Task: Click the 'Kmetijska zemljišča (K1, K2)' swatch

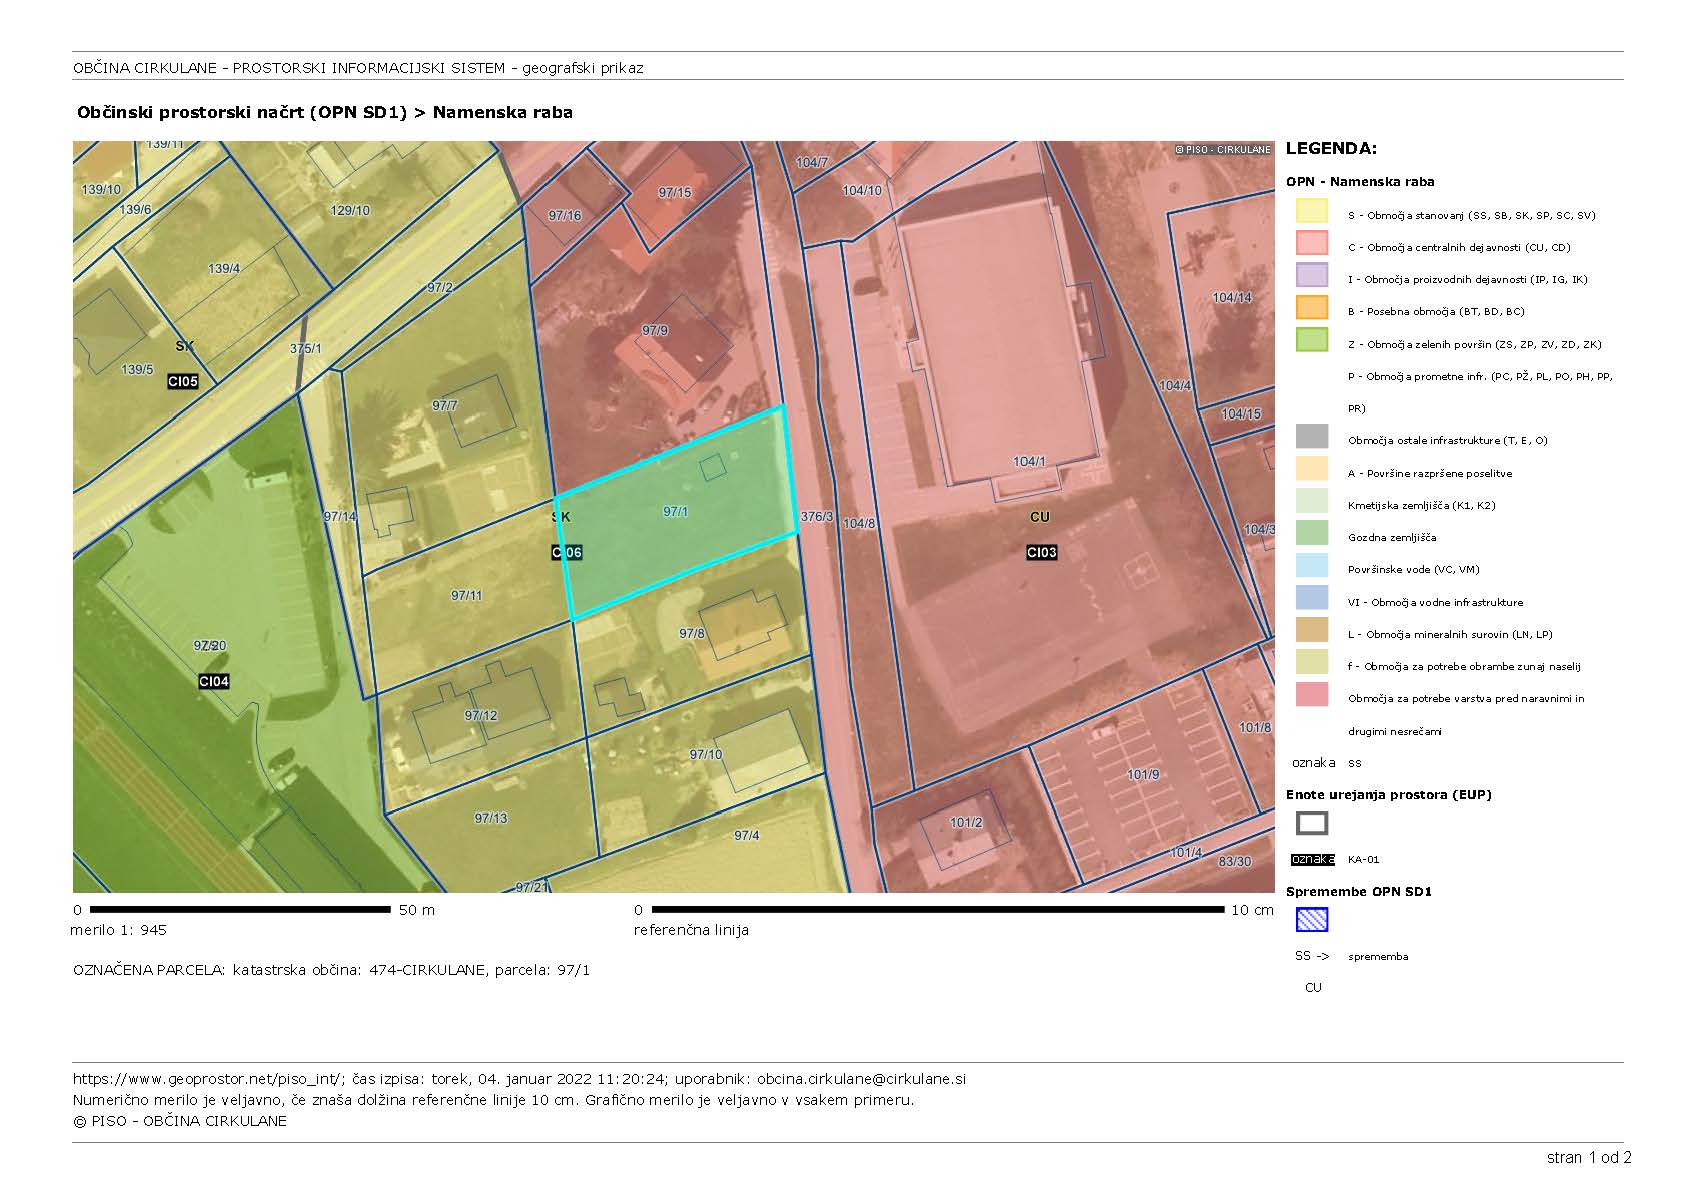Action: point(1312,501)
